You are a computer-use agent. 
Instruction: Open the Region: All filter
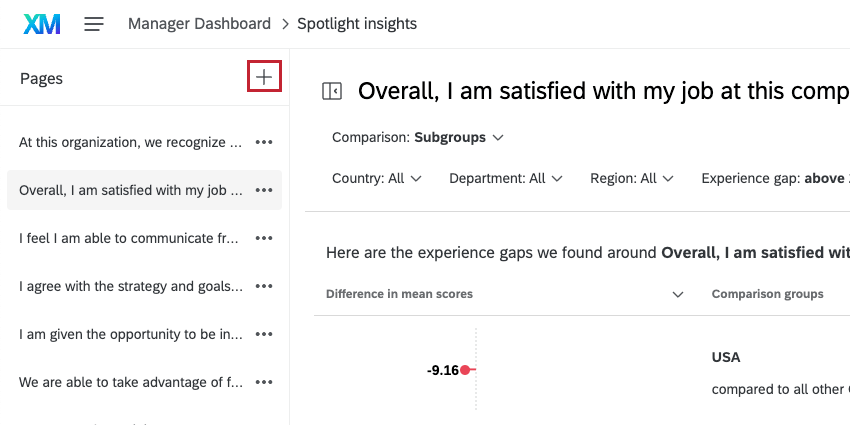pyautogui.click(x=632, y=178)
